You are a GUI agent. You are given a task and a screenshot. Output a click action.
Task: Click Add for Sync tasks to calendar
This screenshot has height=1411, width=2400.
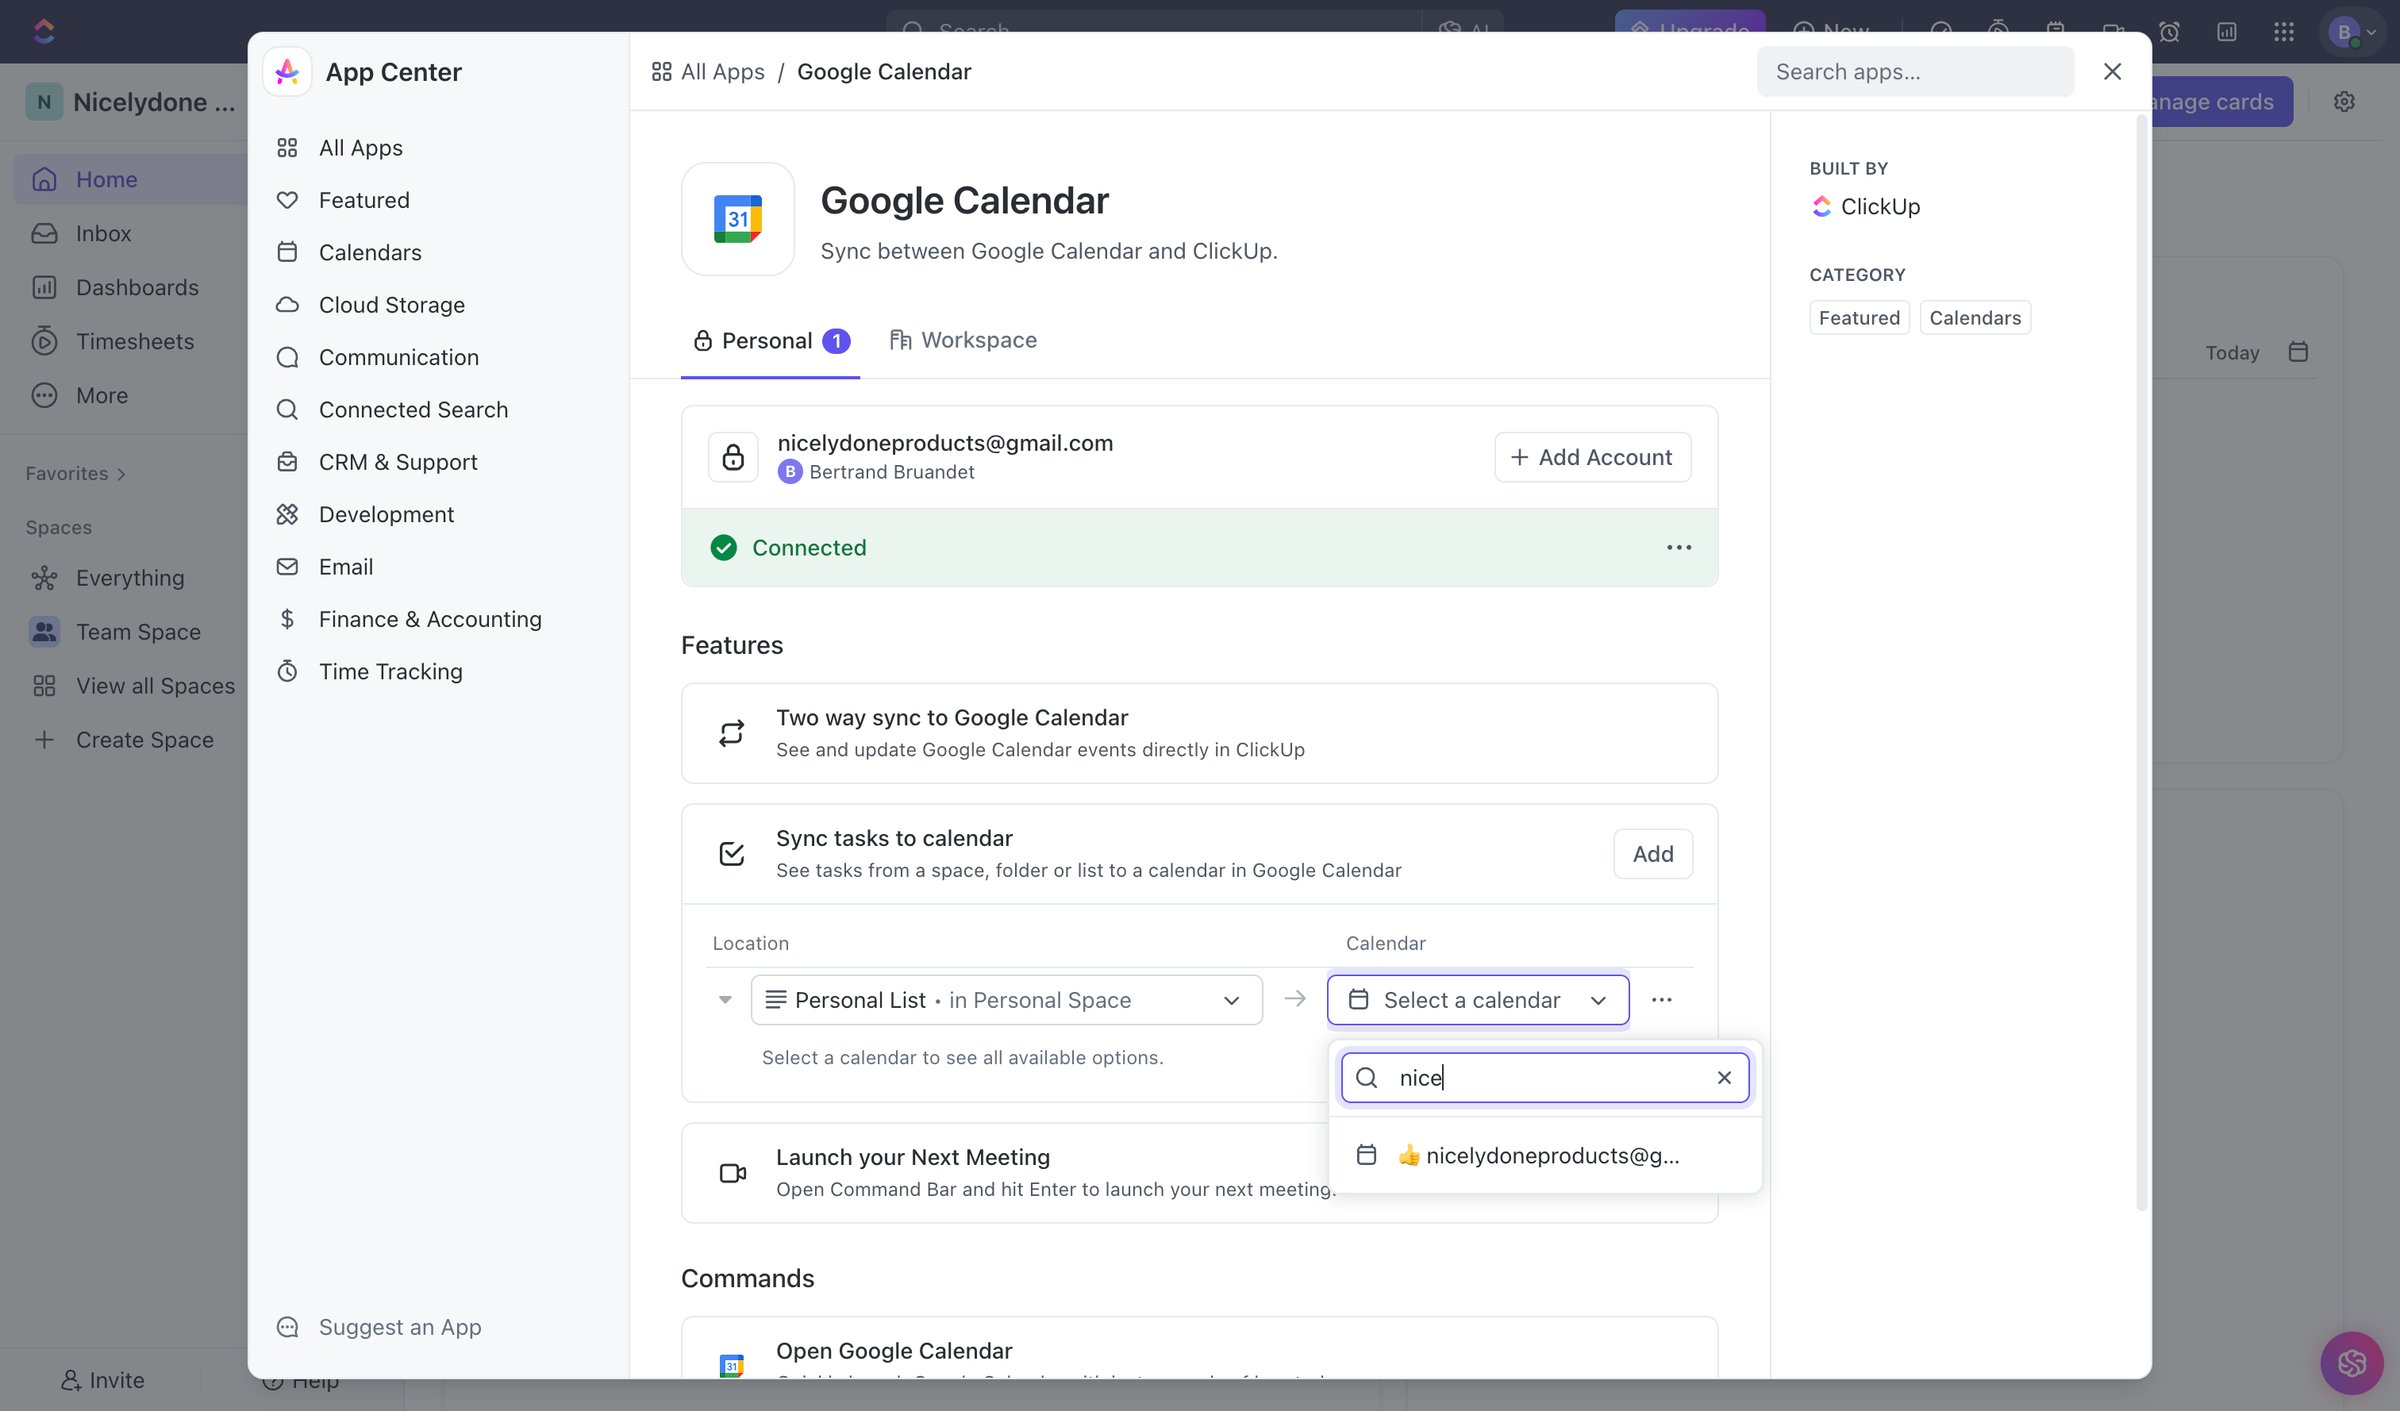pos(1653,854)
